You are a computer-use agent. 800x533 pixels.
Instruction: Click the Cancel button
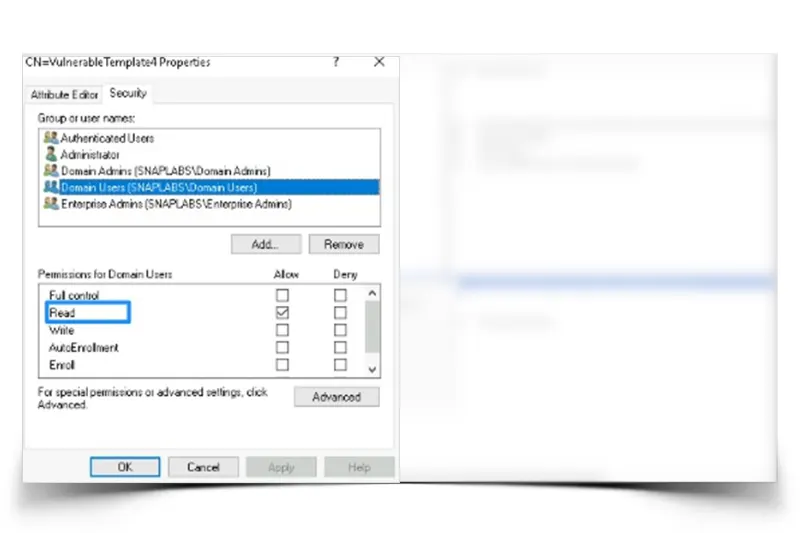(203, 467)
